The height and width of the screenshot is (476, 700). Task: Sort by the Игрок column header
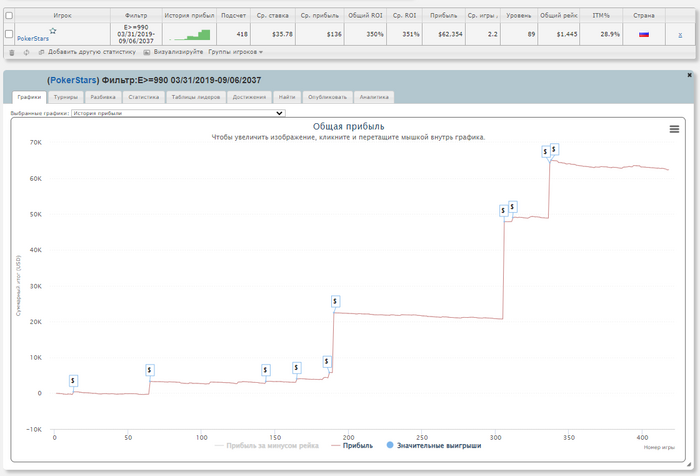pyautogui.click(x=62, y=16)
